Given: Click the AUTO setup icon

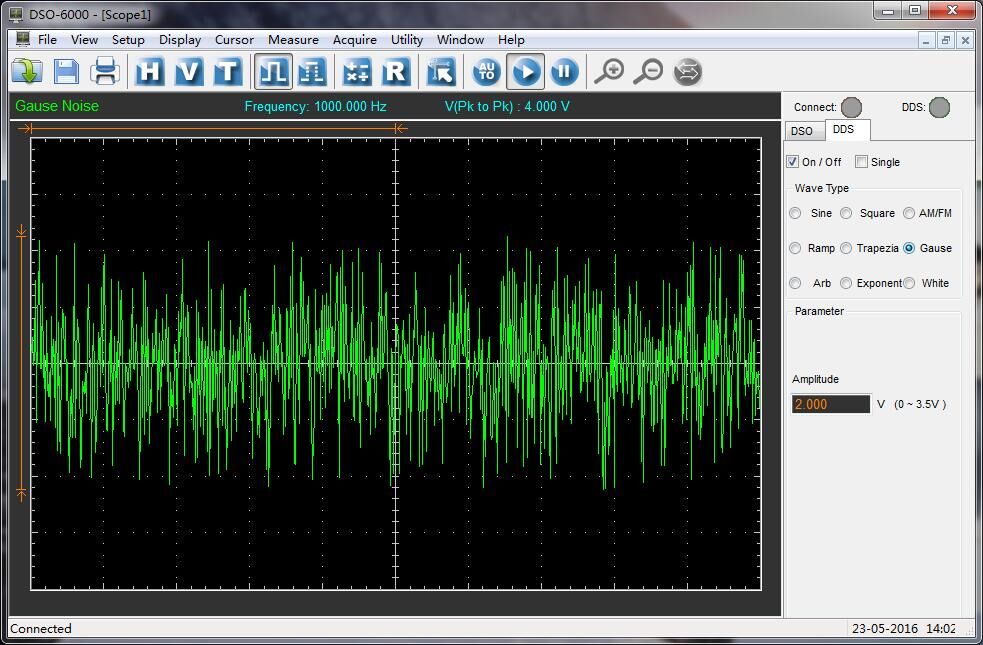Looking at the screenshot, I should (x=486, y=72).
